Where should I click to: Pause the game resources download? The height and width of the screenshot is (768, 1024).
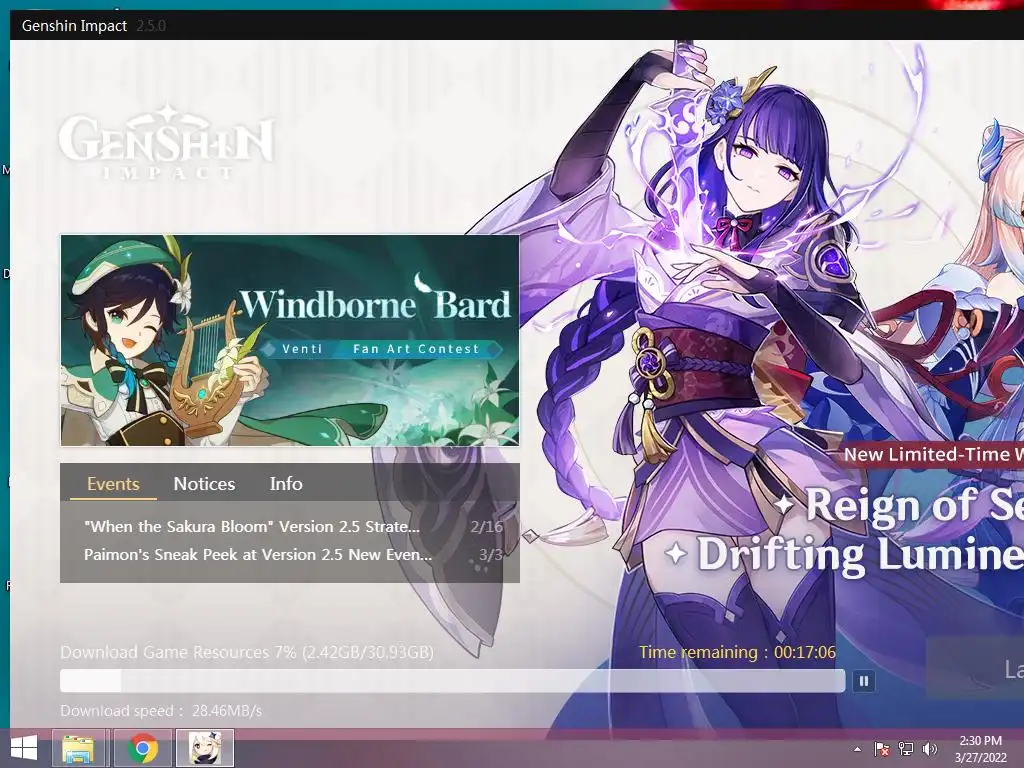pyautogui.click(x=864, y=682)
